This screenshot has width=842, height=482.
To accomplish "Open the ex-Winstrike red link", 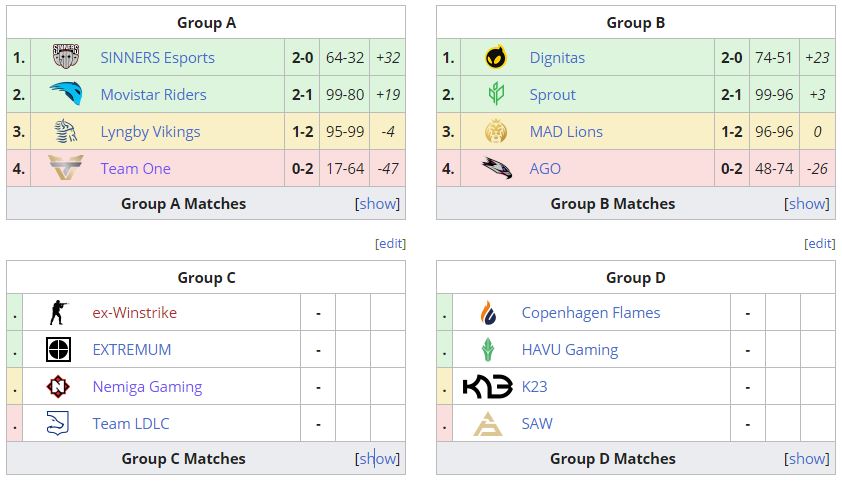I will coord(134,313).
